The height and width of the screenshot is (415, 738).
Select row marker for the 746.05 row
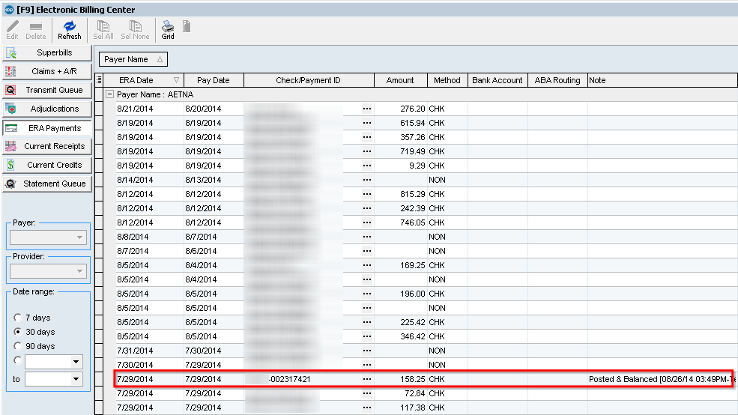click(99, 223)
